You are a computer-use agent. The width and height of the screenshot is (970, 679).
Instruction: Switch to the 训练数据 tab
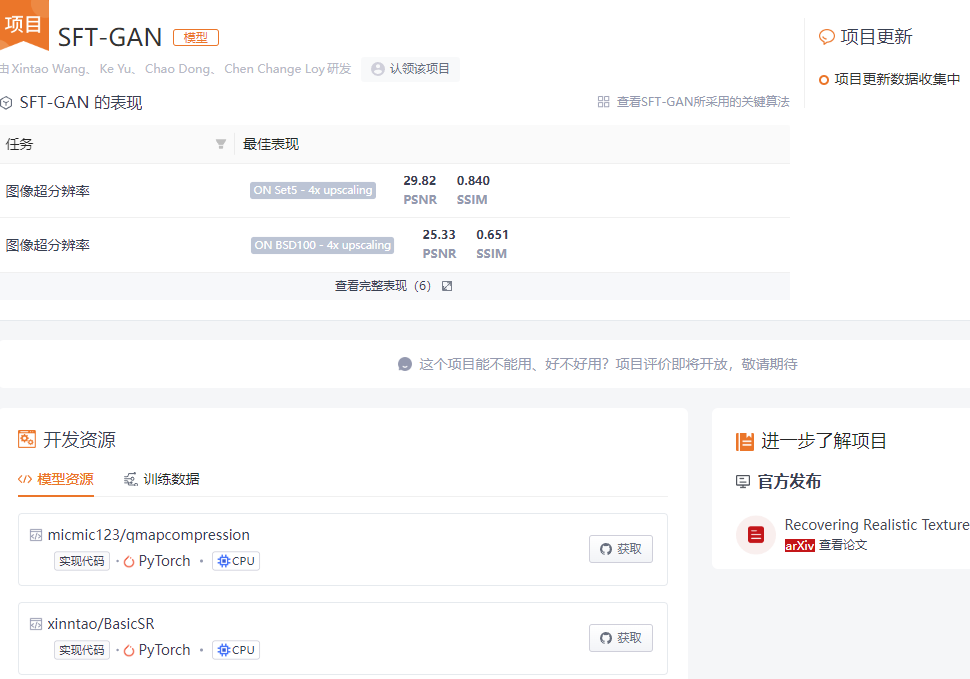coord(162,479)
